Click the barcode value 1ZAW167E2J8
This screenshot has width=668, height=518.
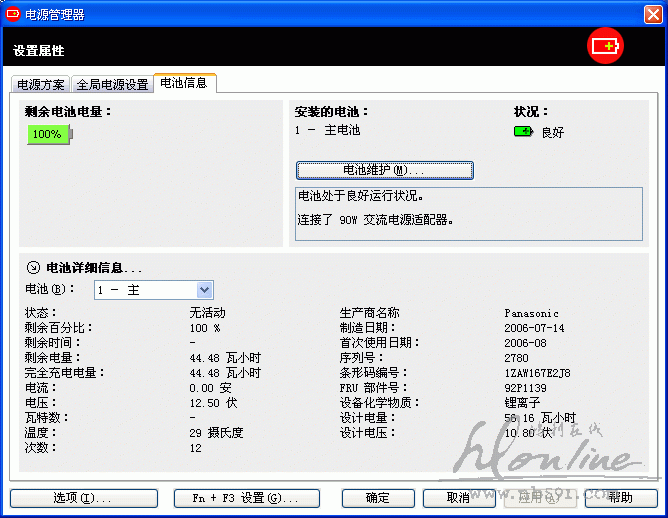click(x=537, y=373)
